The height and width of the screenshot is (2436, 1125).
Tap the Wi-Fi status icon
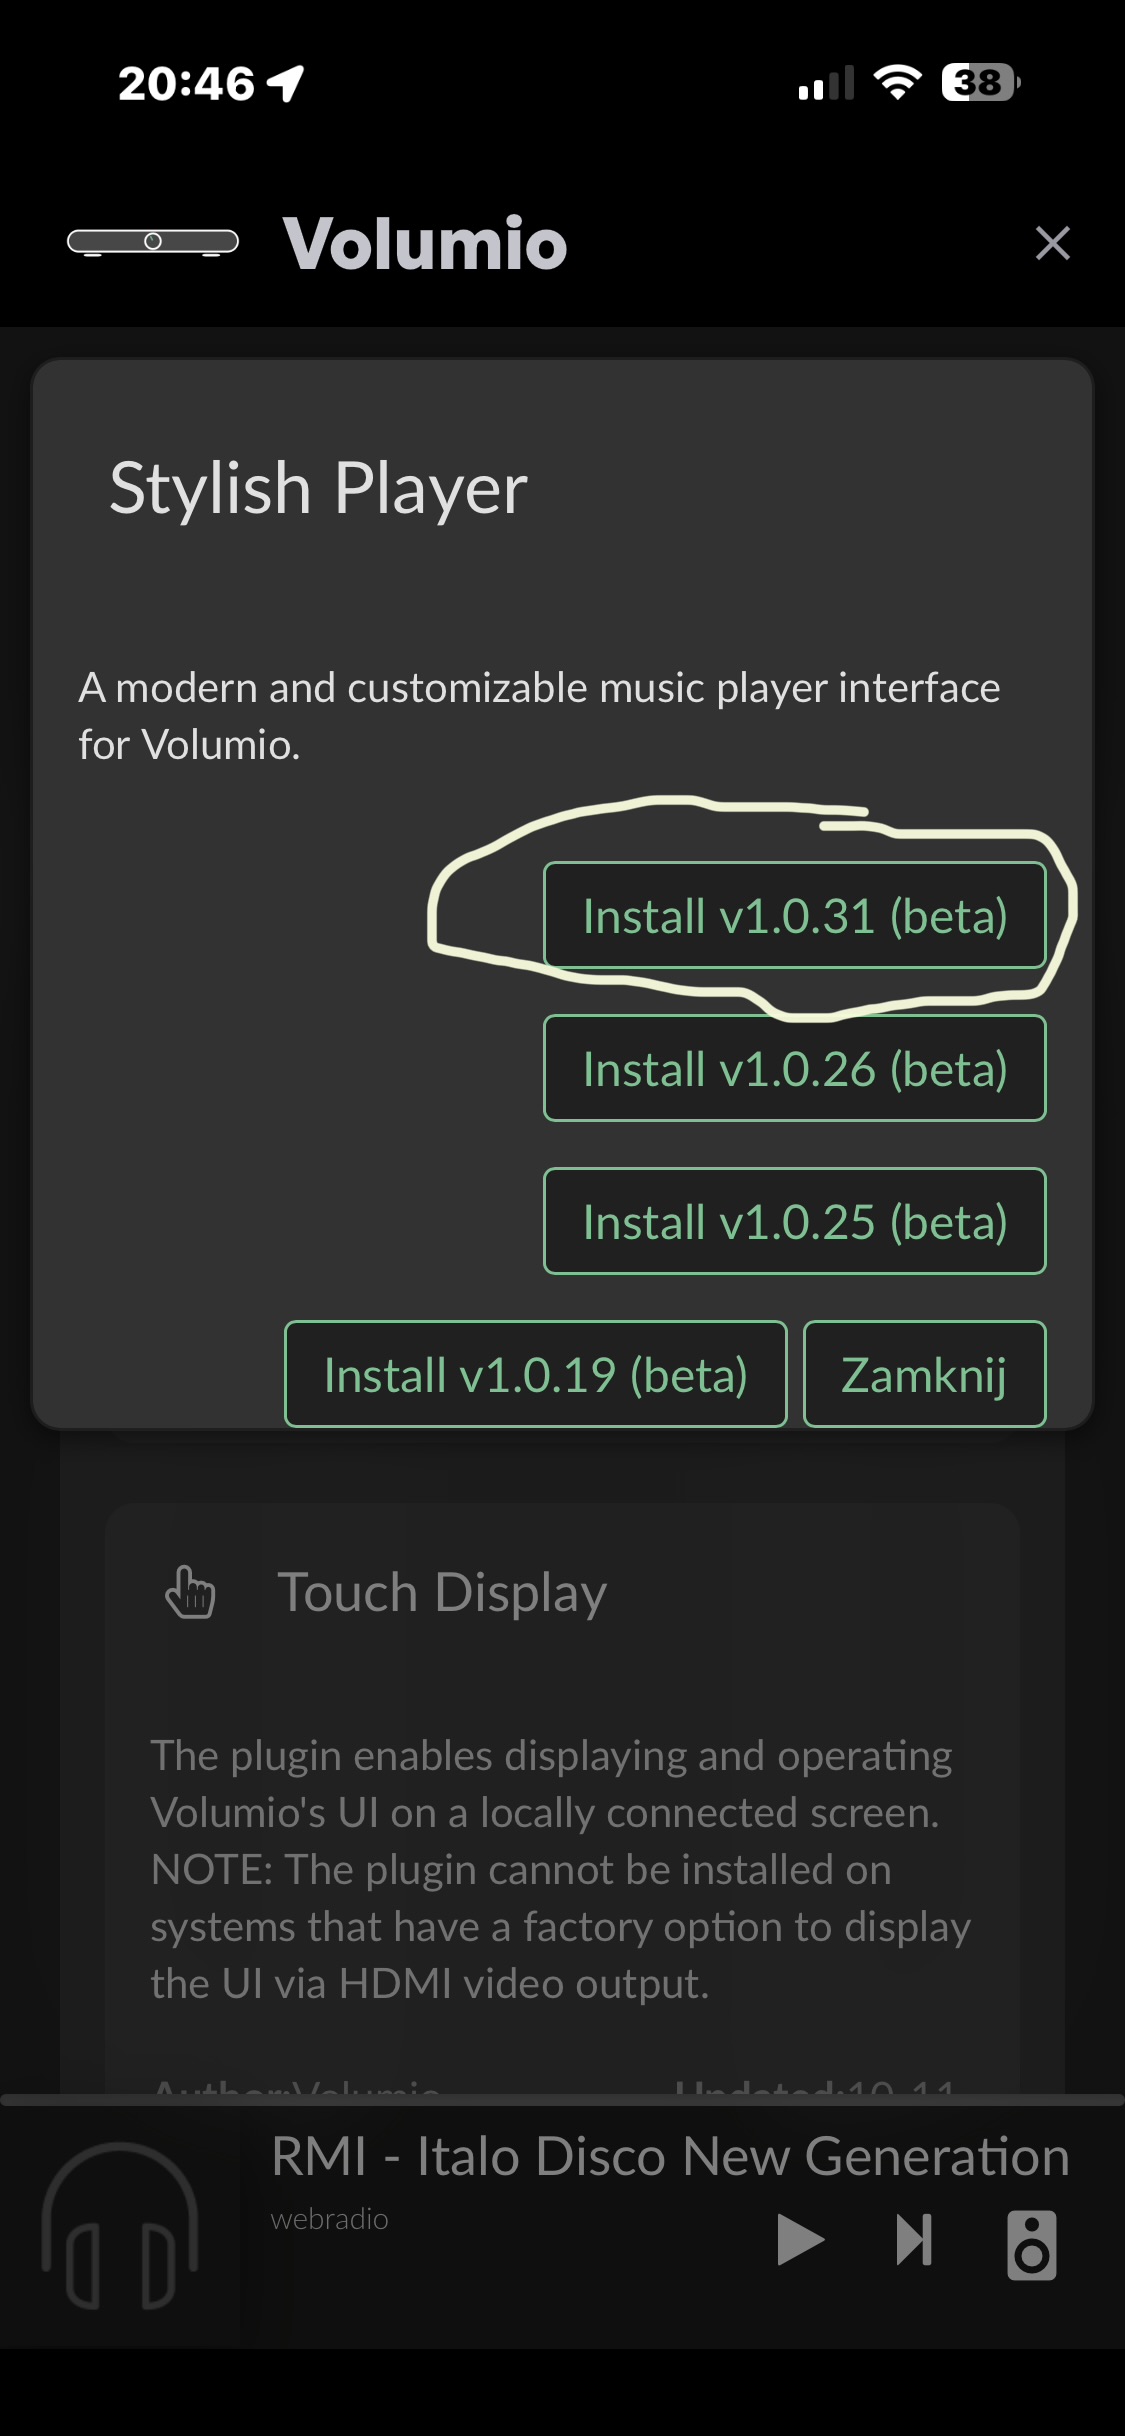pos(897,82)
